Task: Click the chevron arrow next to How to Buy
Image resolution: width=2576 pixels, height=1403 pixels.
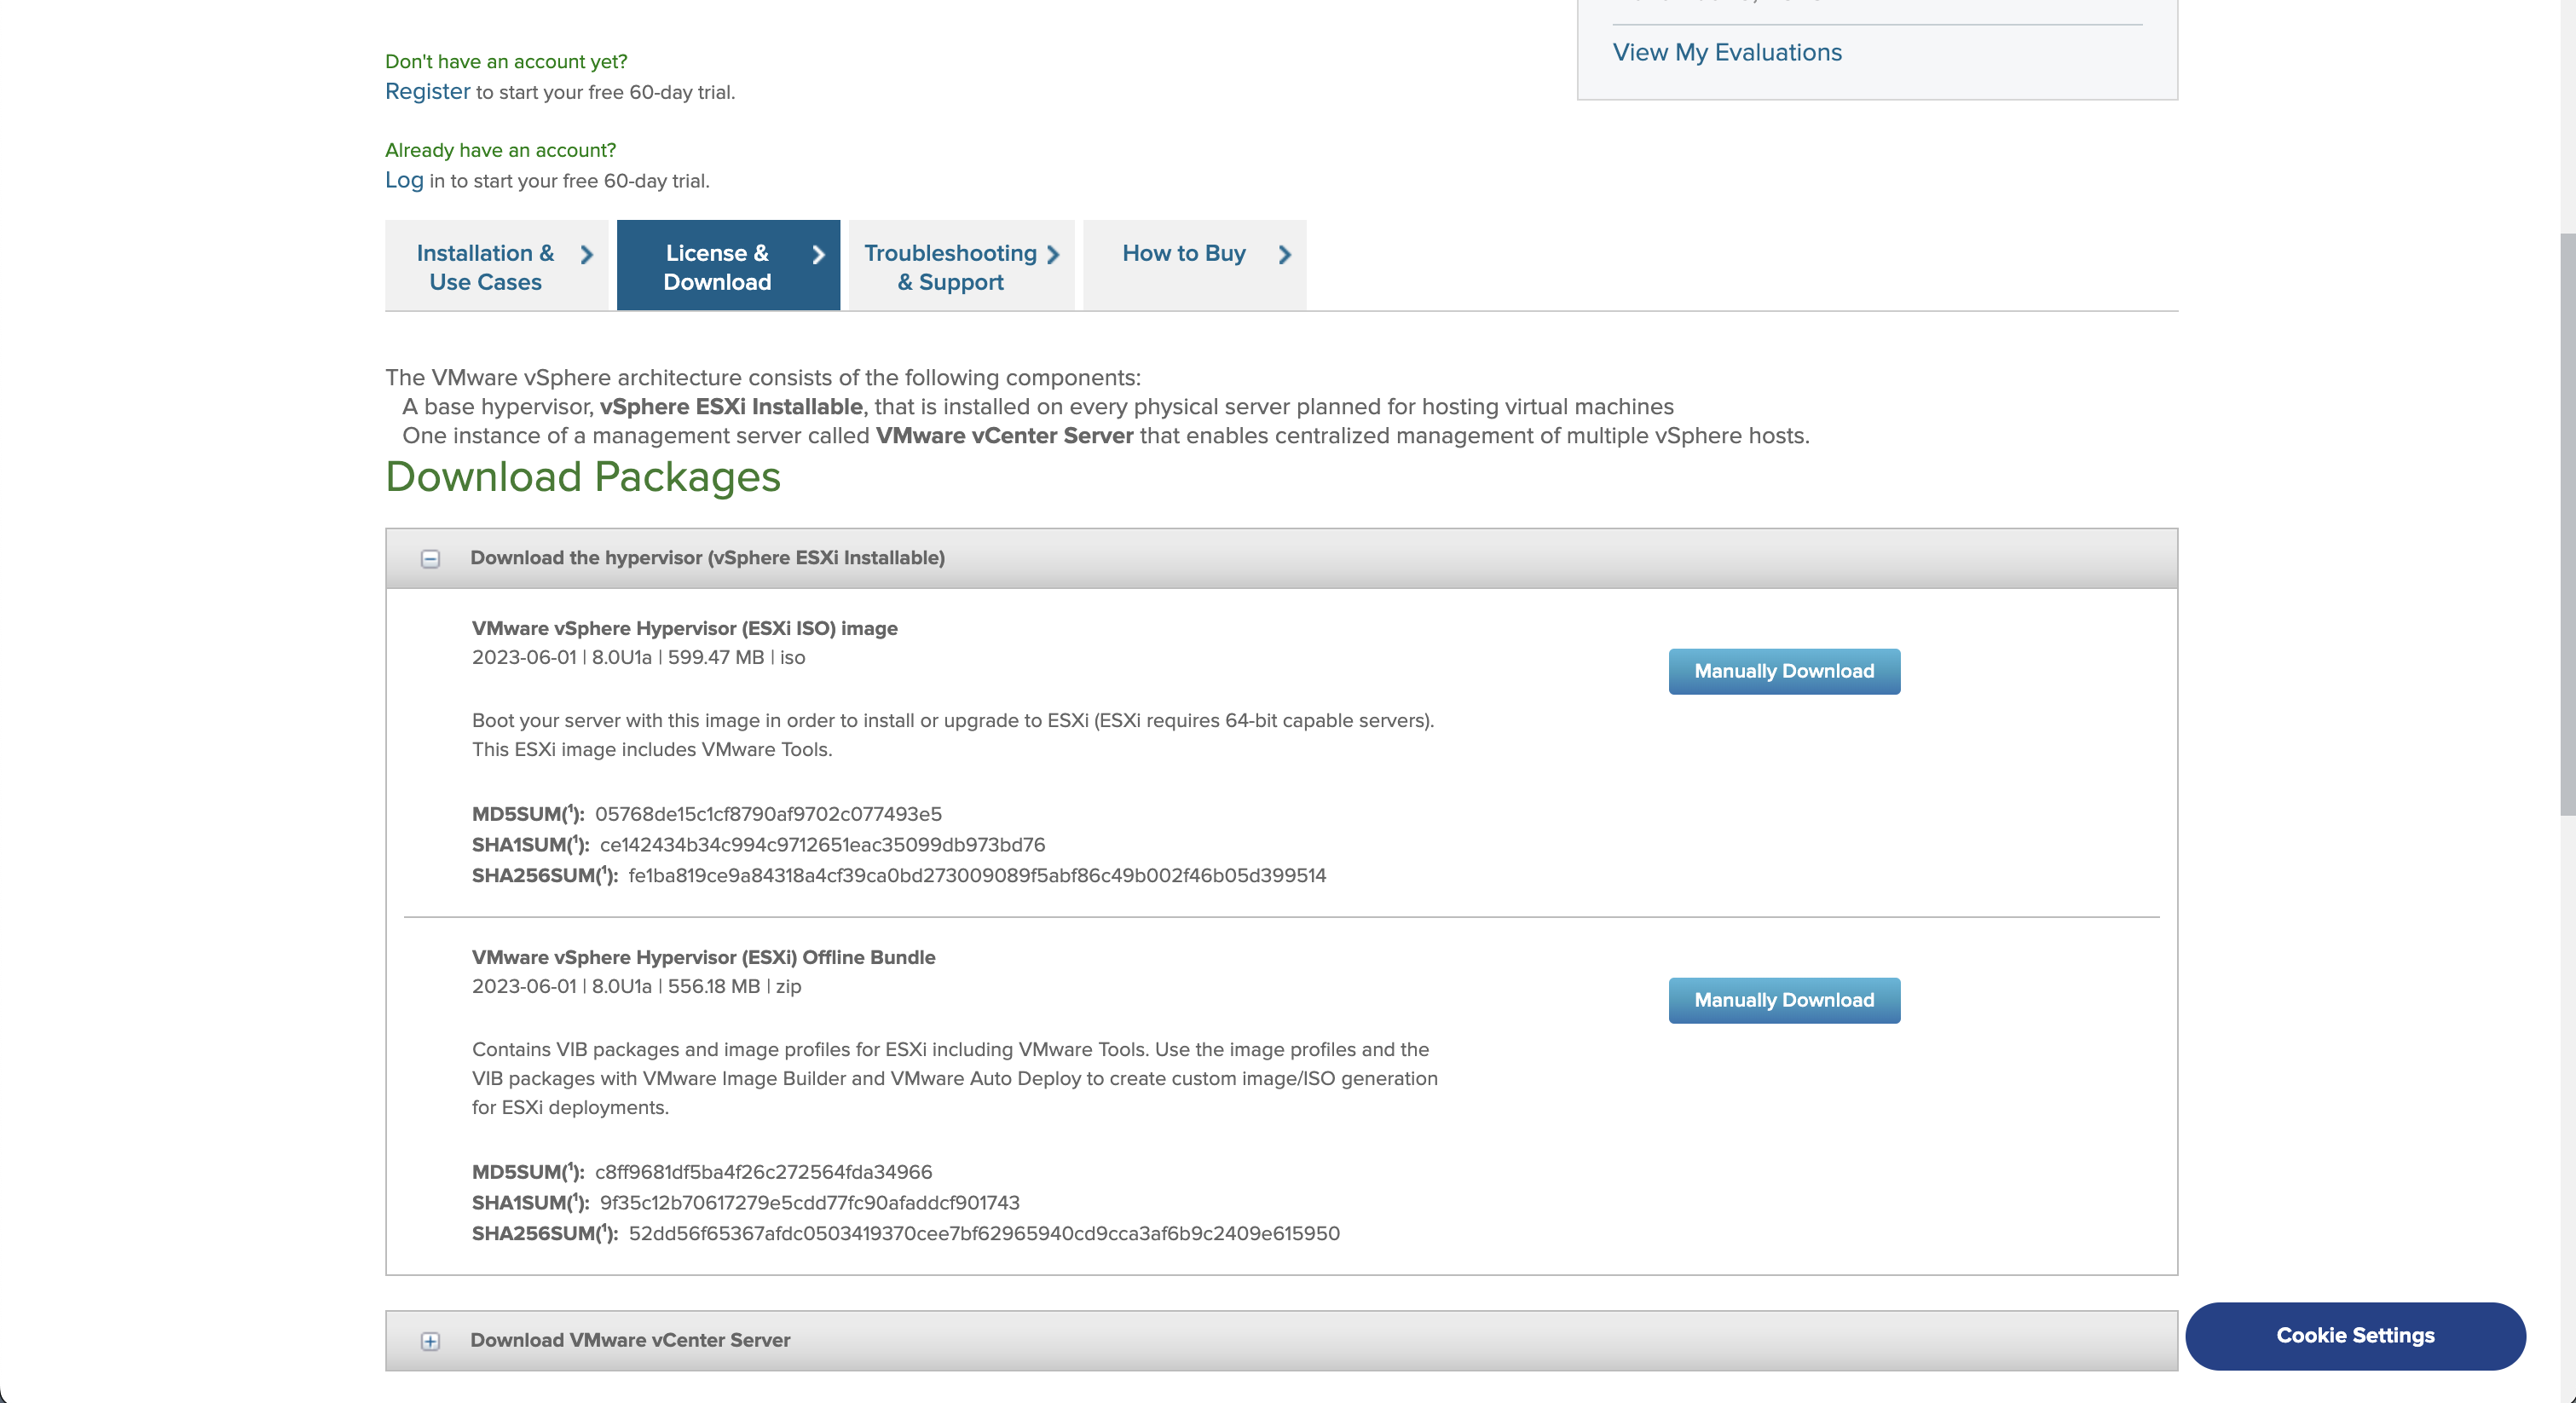Action: [1285, 255]
